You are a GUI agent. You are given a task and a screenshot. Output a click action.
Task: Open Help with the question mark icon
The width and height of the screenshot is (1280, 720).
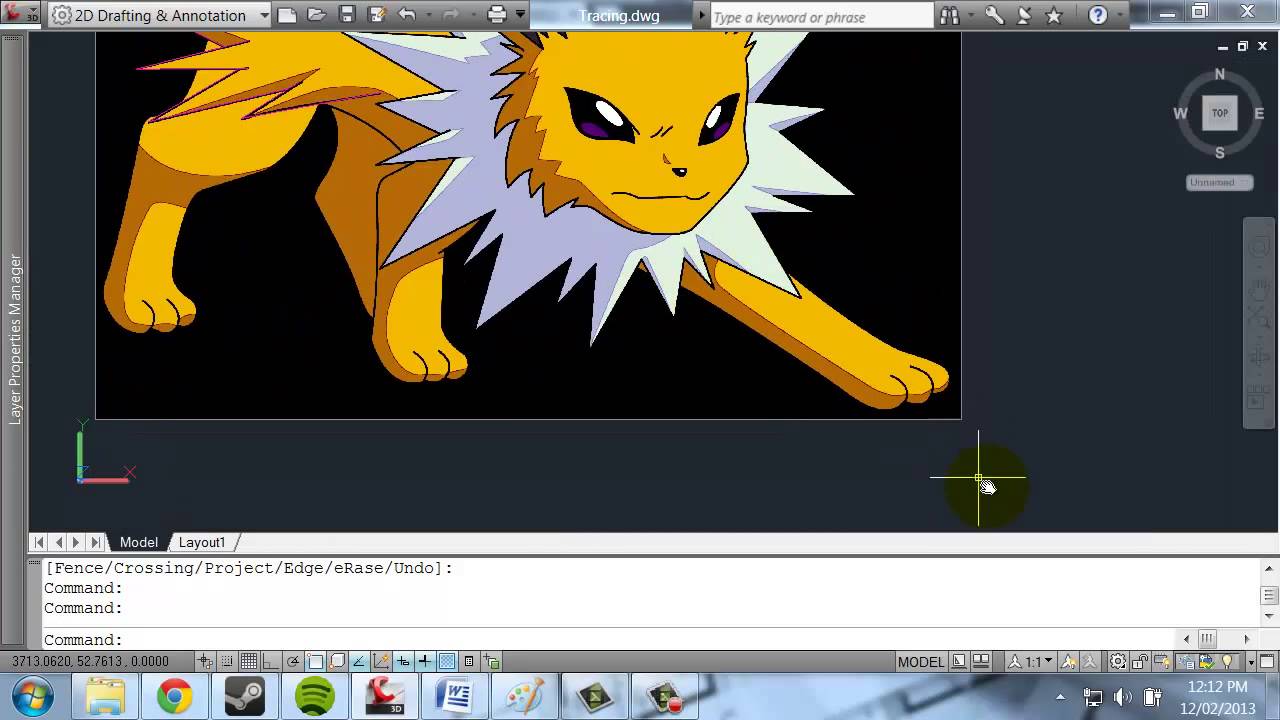1098,16
